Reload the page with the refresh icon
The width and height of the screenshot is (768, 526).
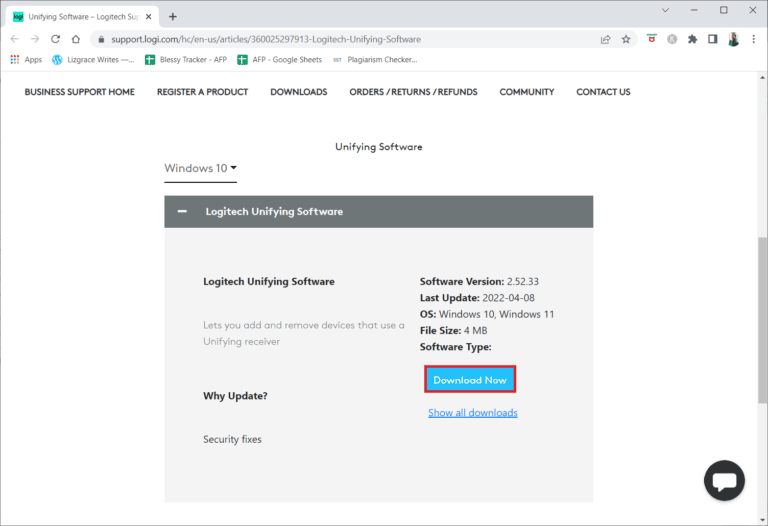(55, 39)
